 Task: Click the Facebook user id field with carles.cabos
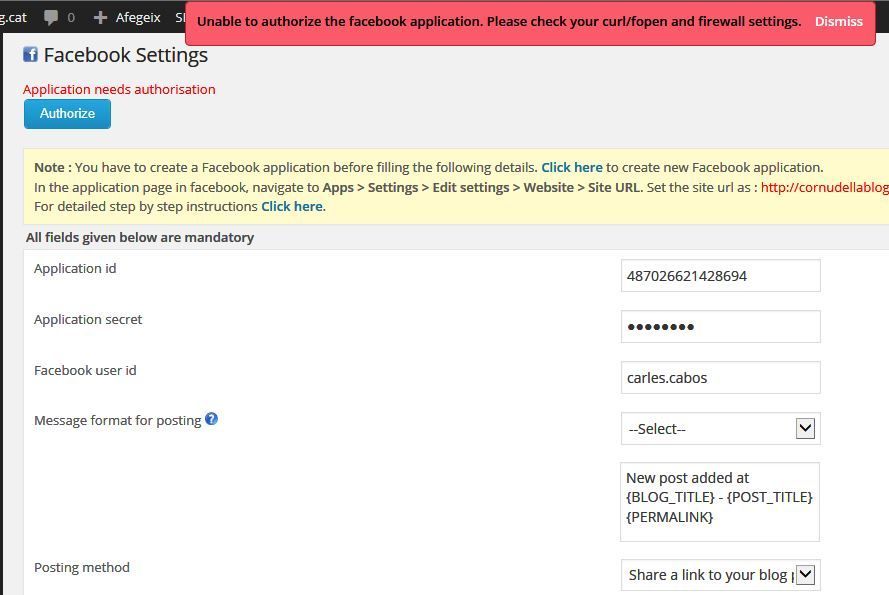(x=721, y=378)
